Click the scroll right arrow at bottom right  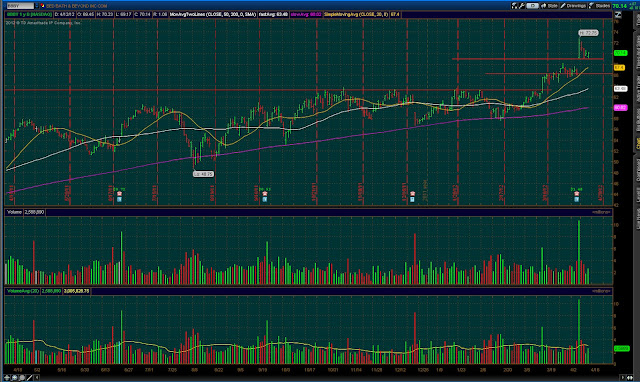[623, 378]
